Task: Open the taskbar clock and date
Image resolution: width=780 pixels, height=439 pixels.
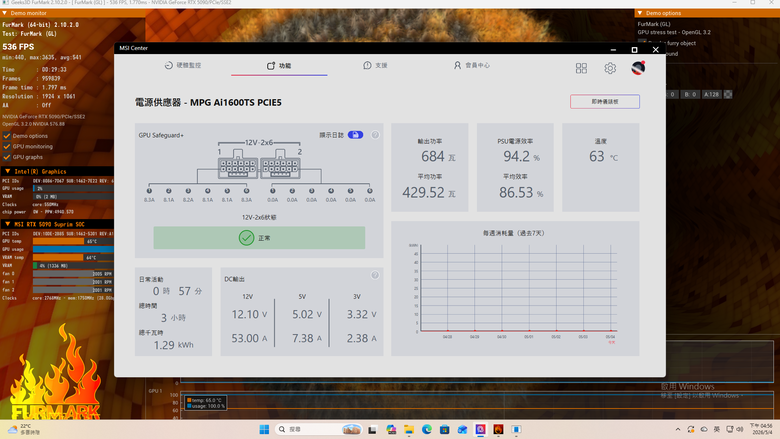Action: pyautogui.click(x=761, y=430)
